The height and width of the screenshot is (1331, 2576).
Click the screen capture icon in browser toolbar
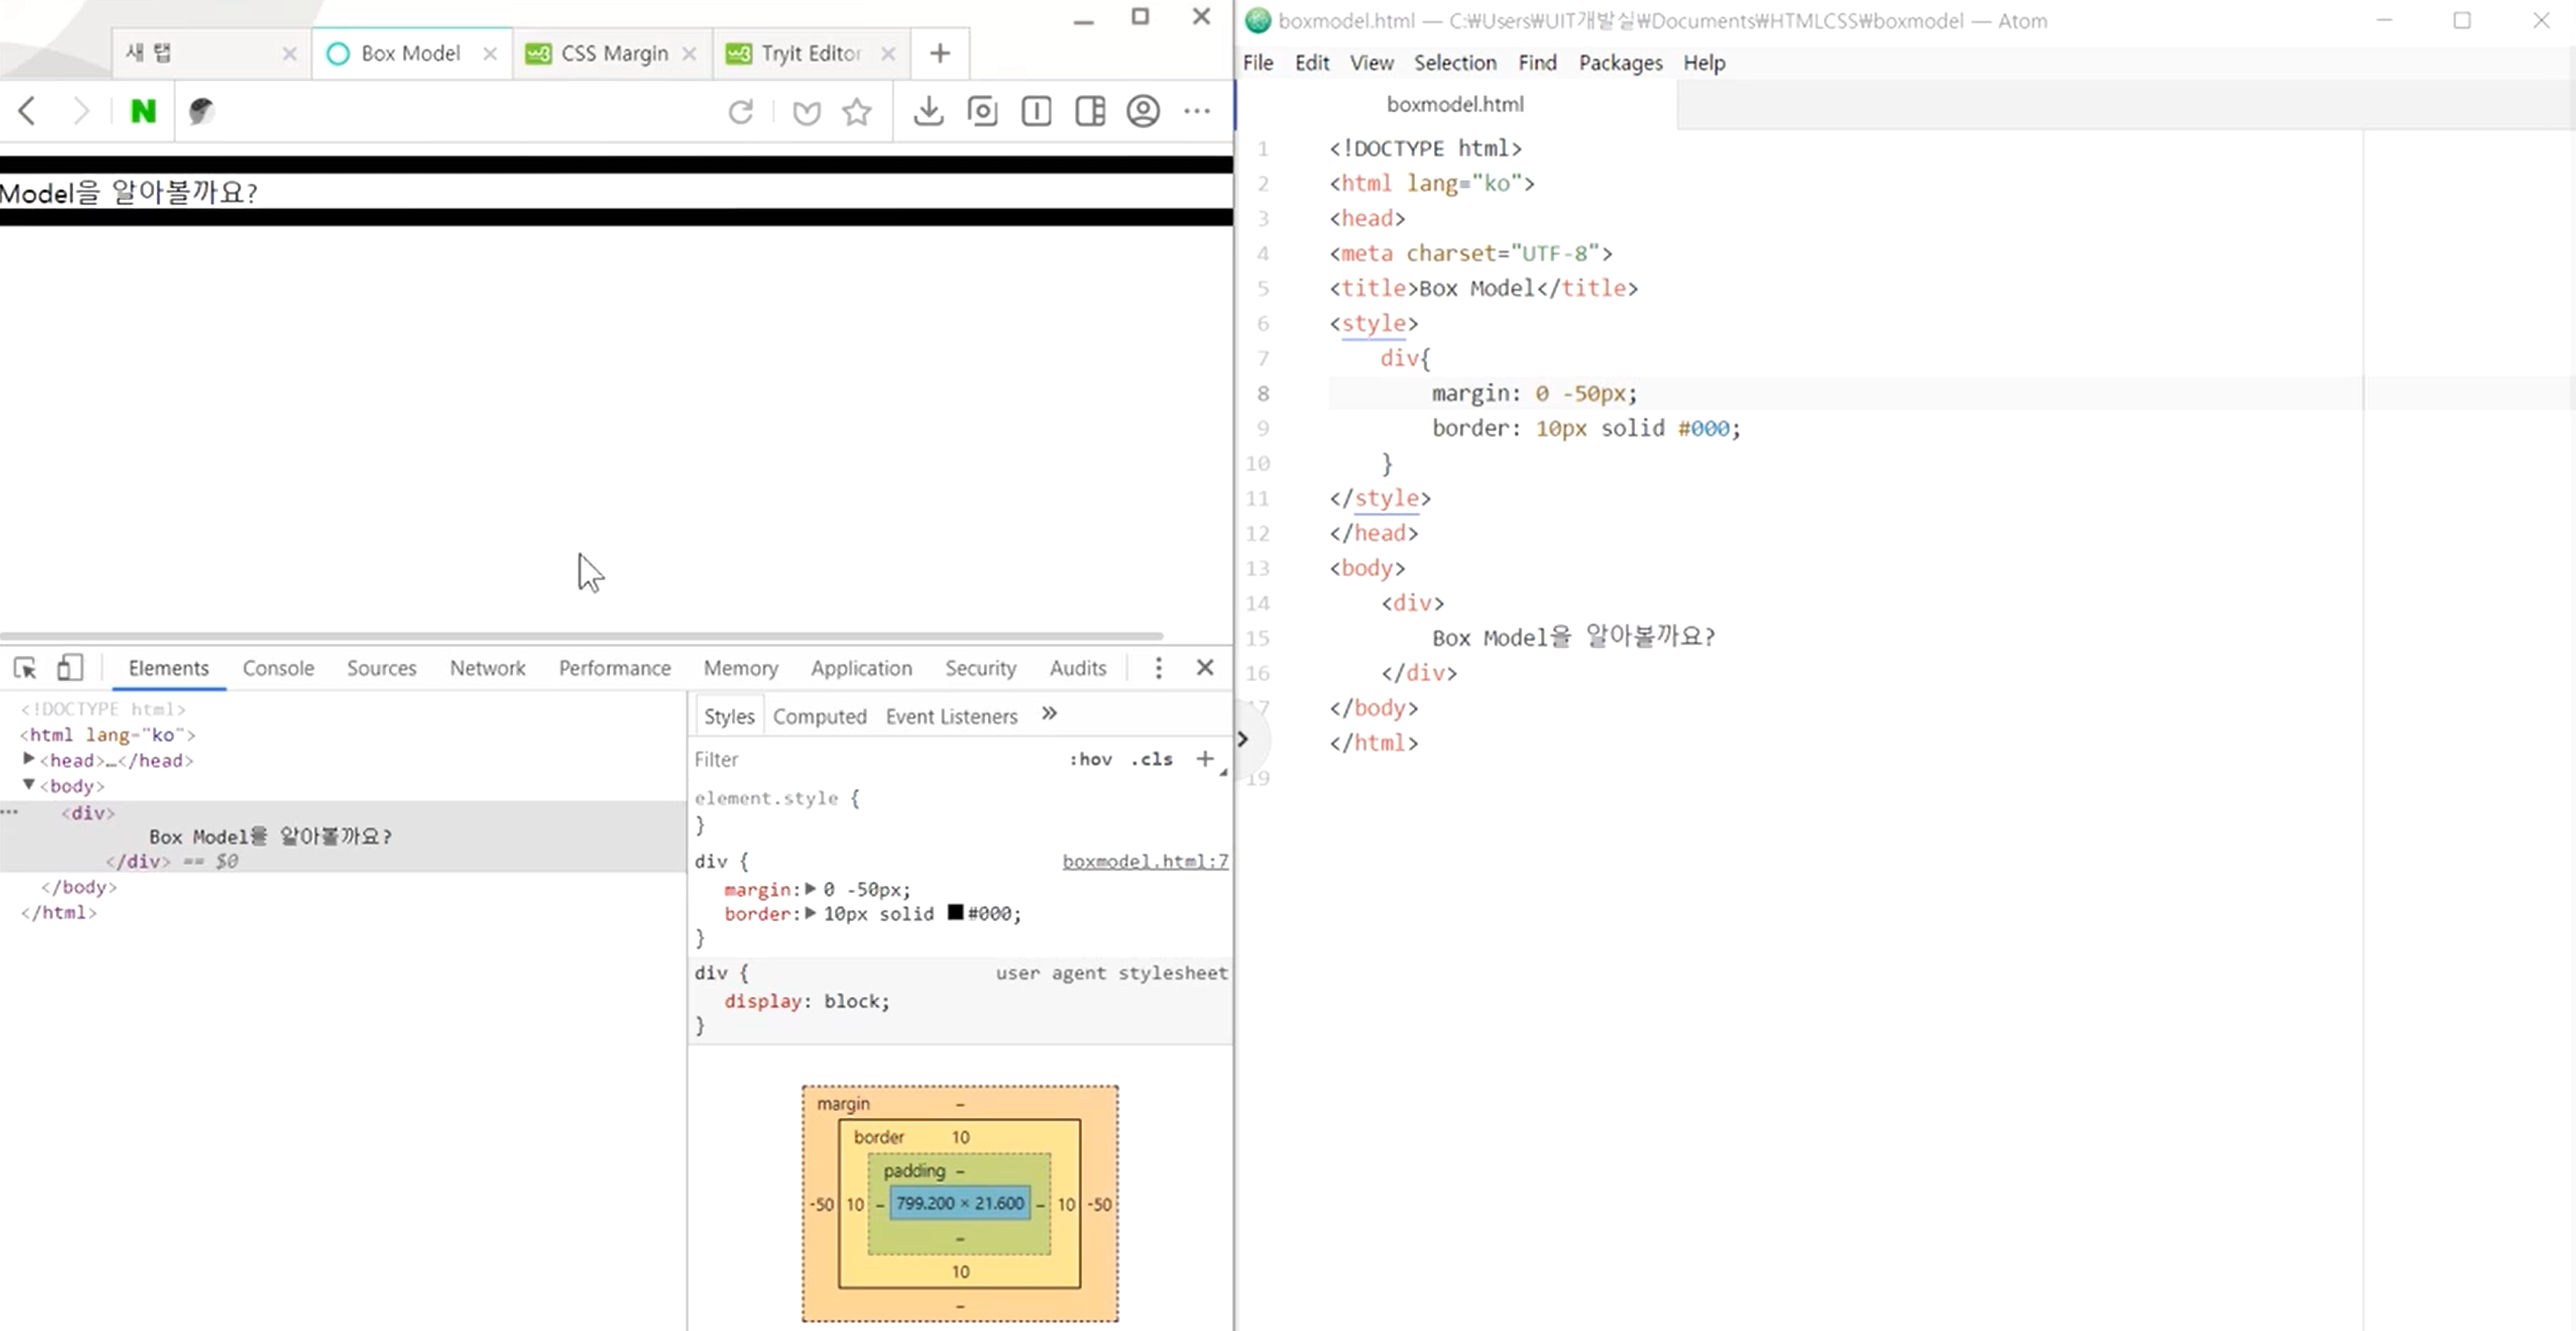(982, 111)
